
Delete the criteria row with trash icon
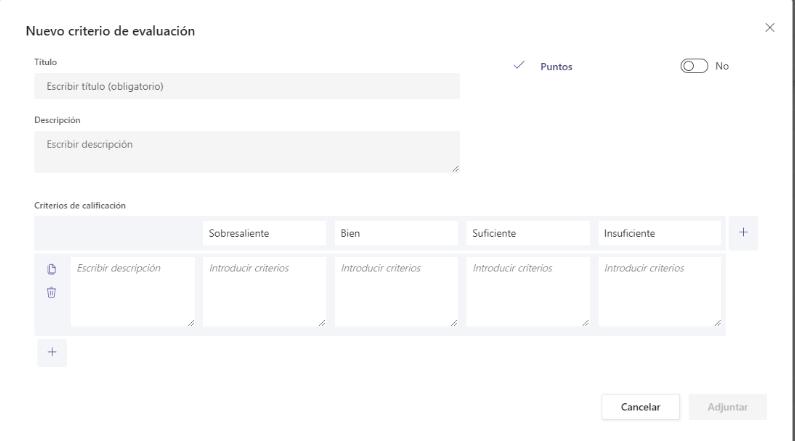51,292
